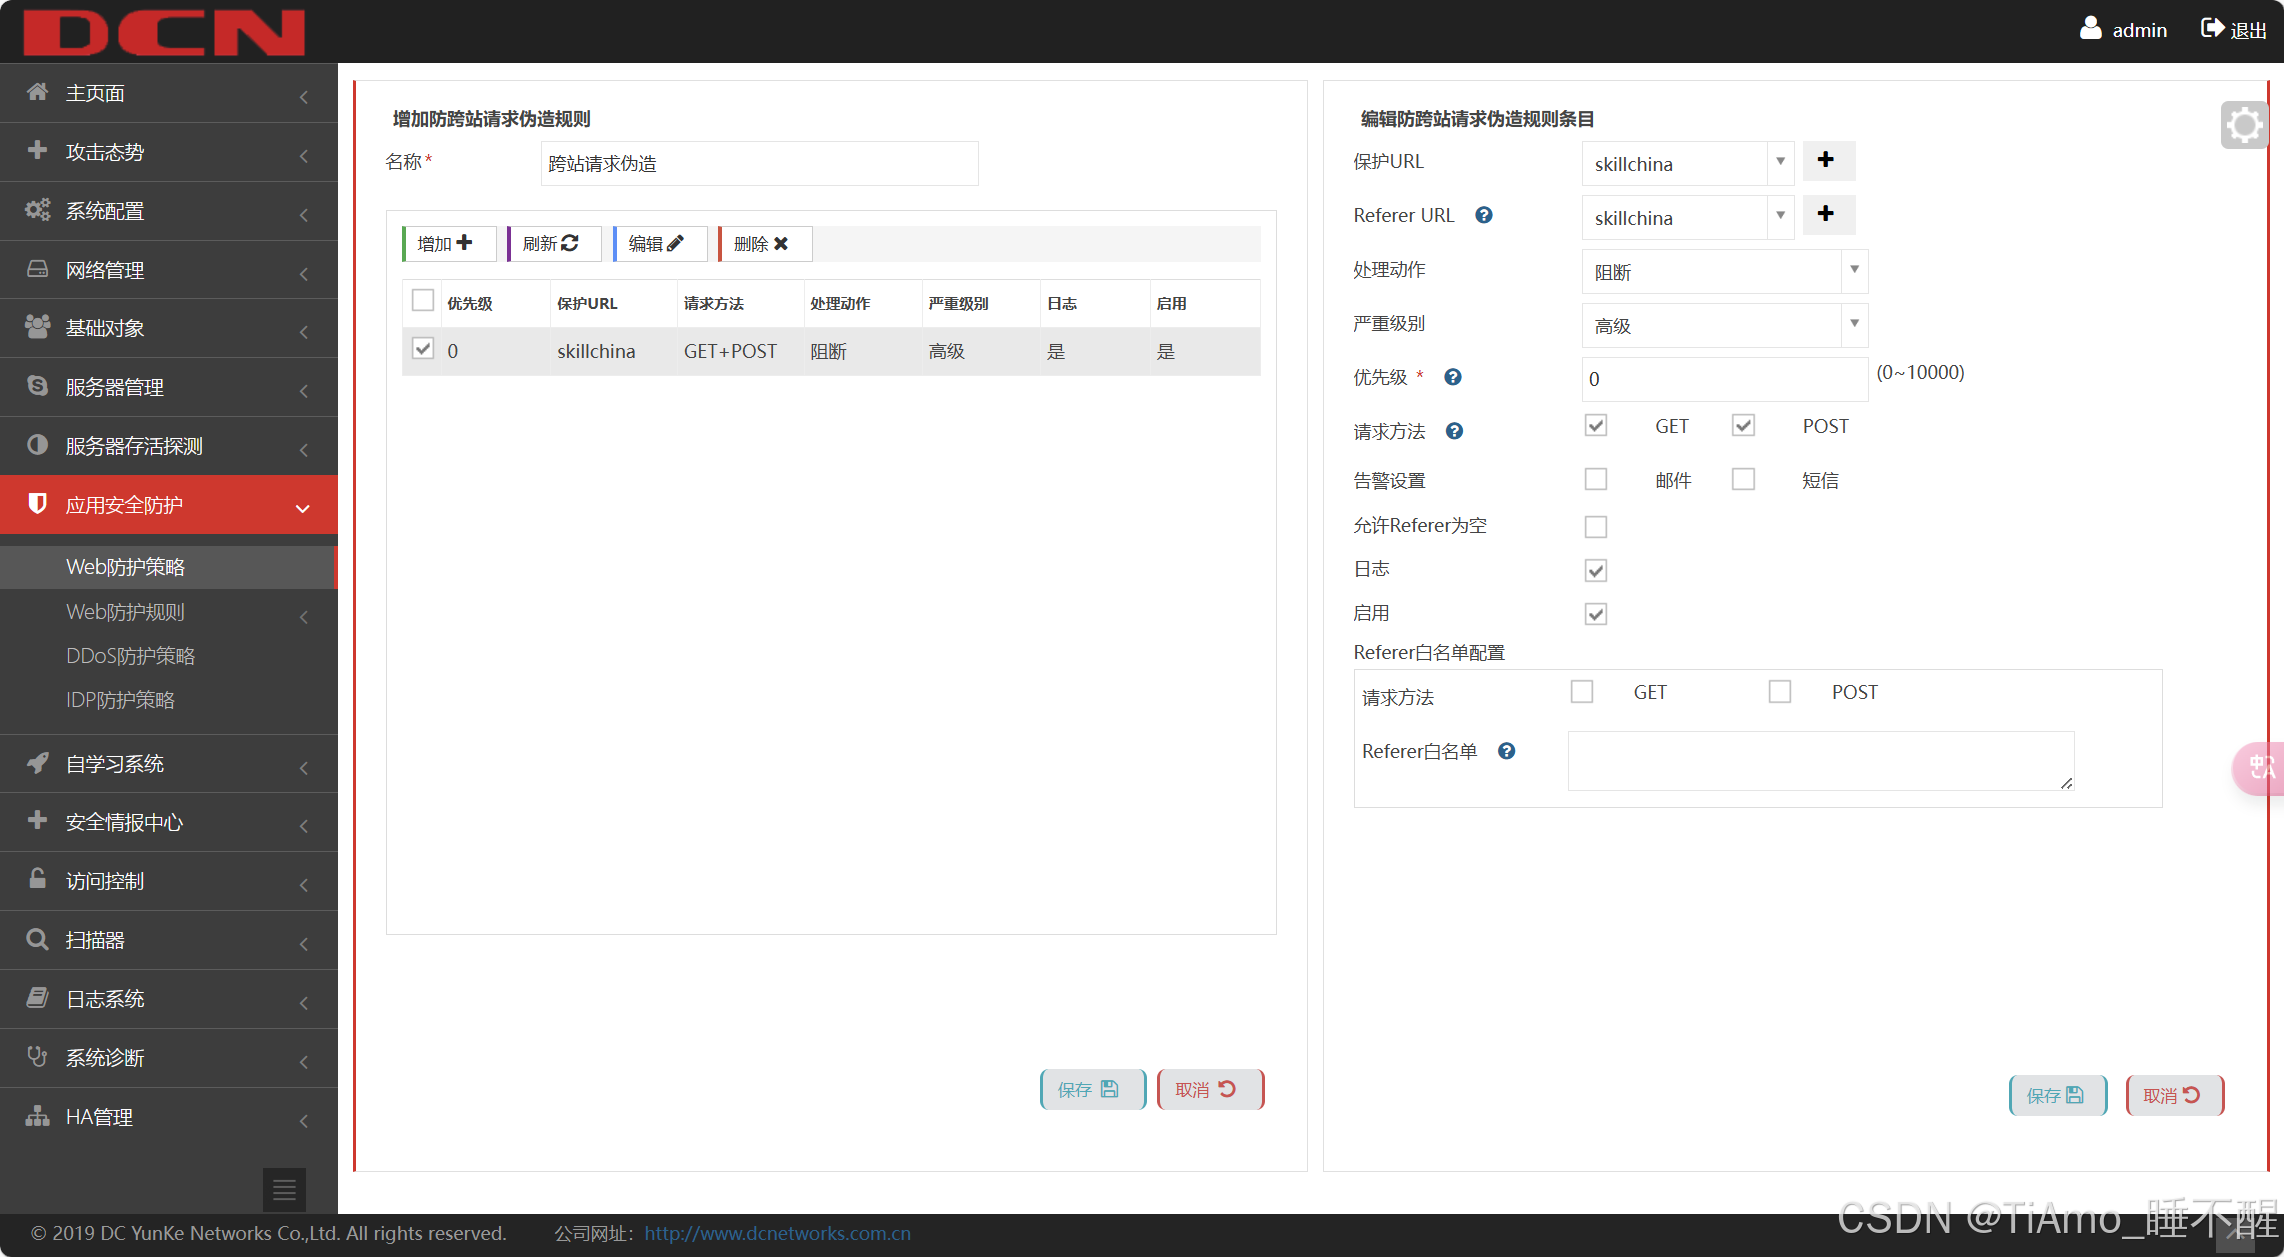Click the server icon beside 服务器管理
The image size is (2284, 1257).
tap(37, 385)
